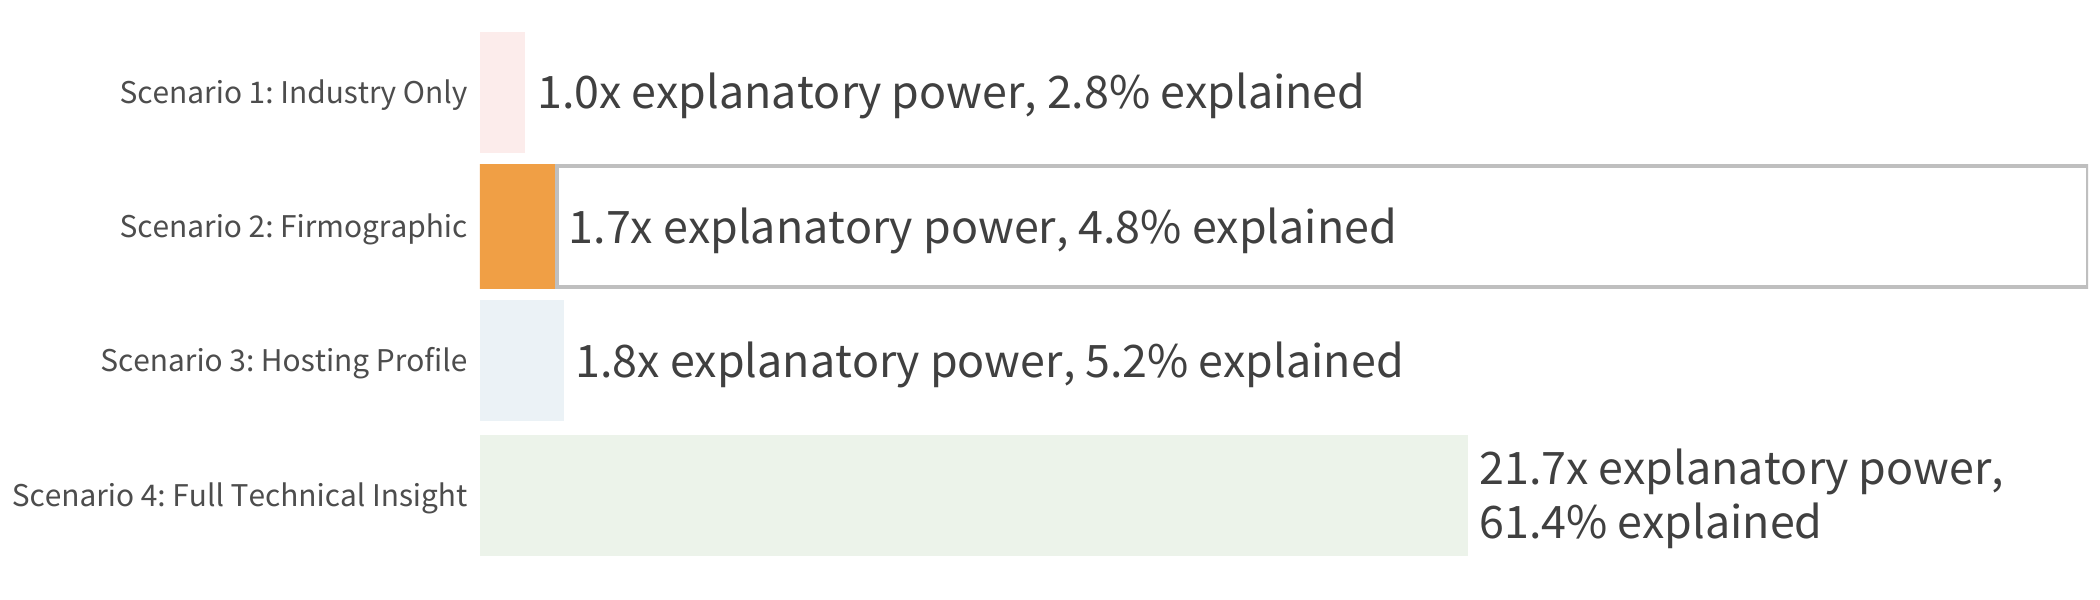Click the '2.8% explained' text

click(1205, 92)
